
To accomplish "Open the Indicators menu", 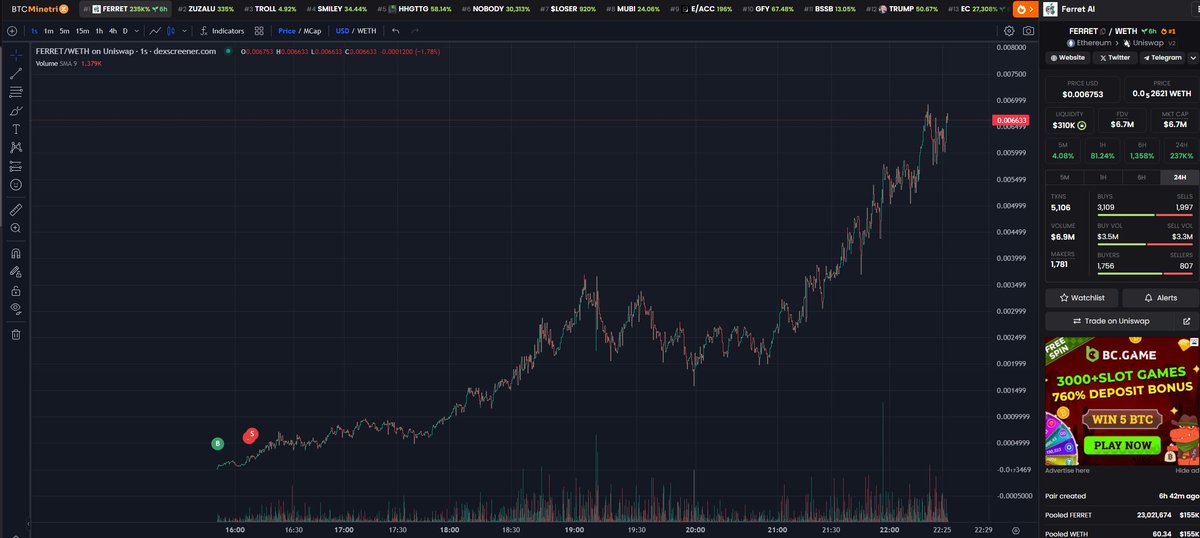I will click(221, 31).
